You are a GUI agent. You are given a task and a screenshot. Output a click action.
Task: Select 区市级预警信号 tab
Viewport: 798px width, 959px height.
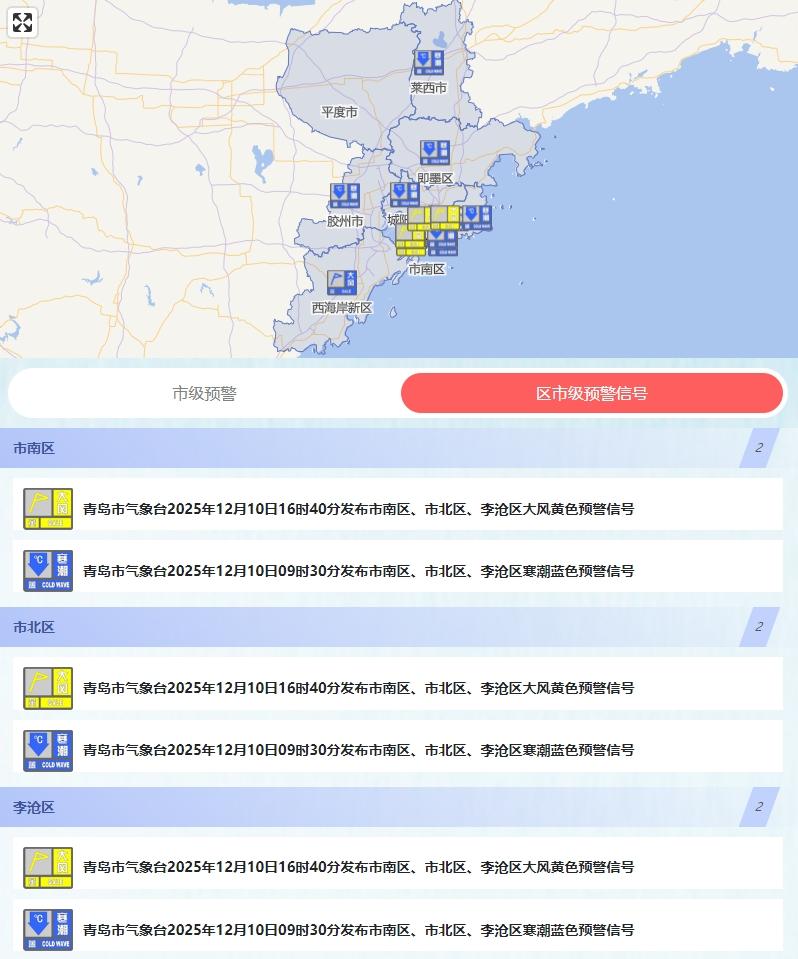[x=591, y=393]
